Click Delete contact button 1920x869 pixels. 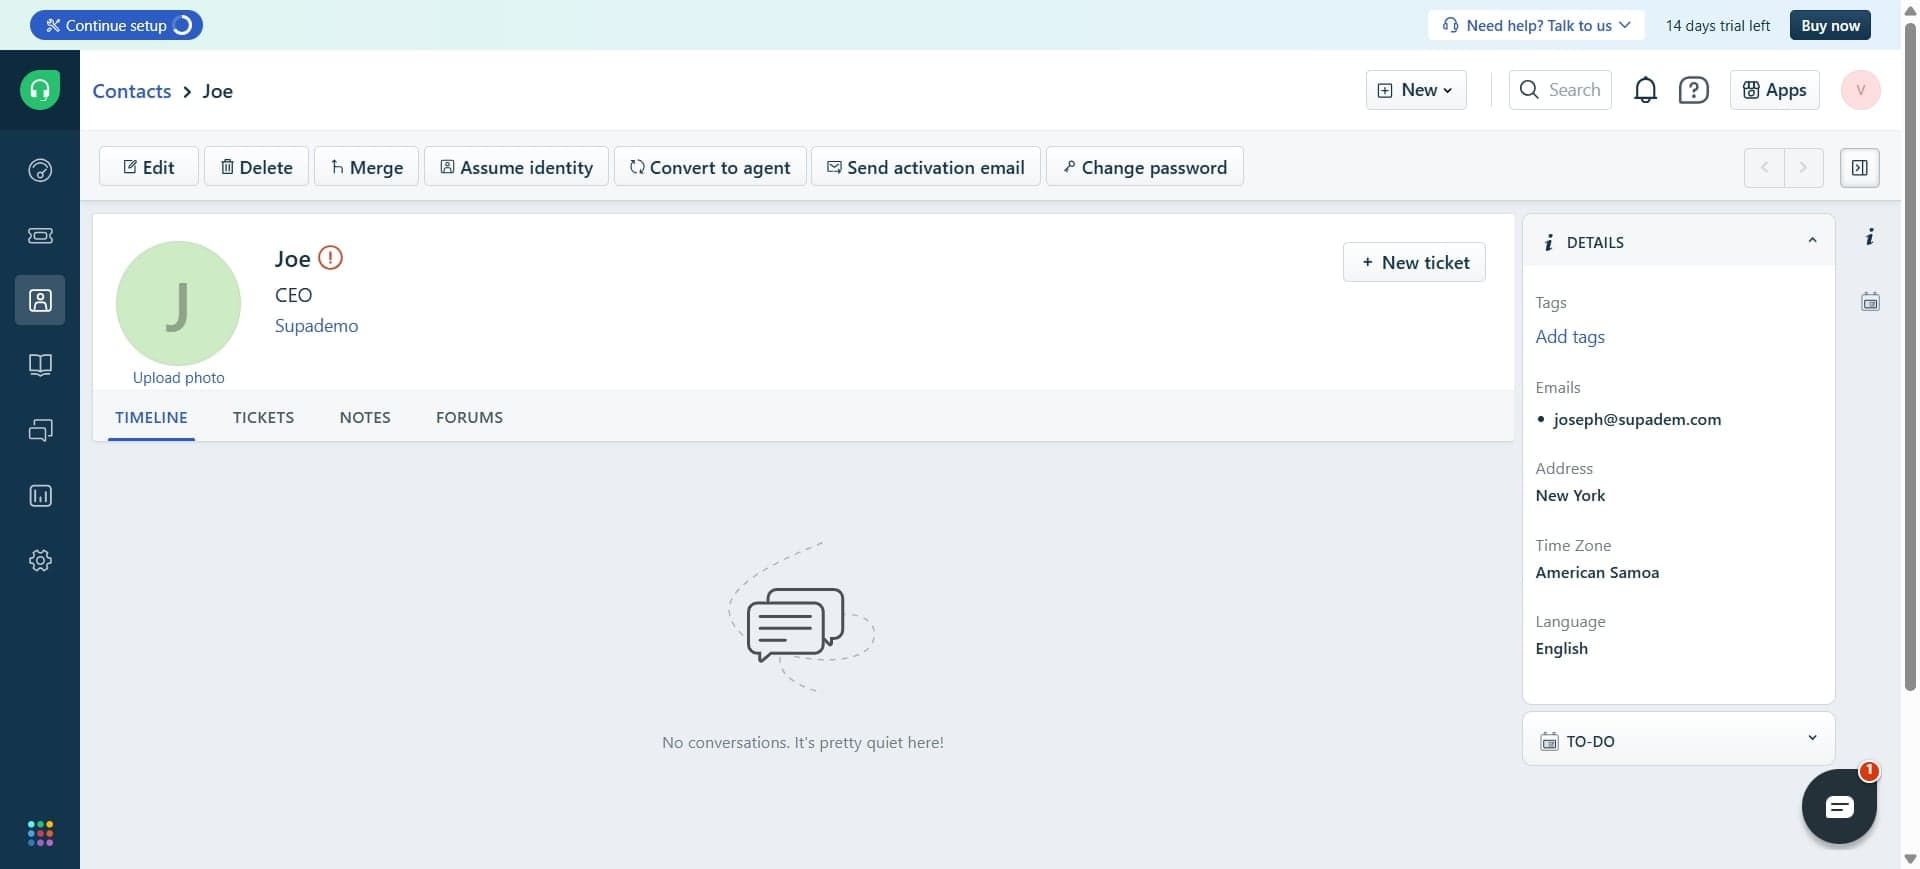click(256, 167)
